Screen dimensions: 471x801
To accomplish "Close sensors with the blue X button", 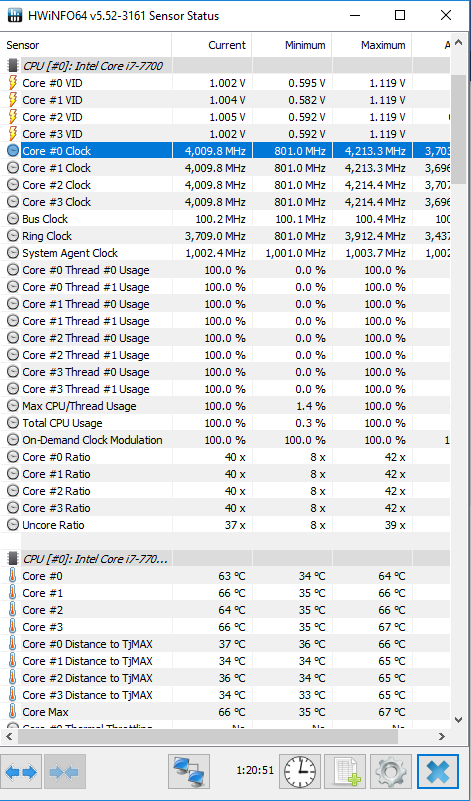I will pyautogui.click(x=438, y=771).
